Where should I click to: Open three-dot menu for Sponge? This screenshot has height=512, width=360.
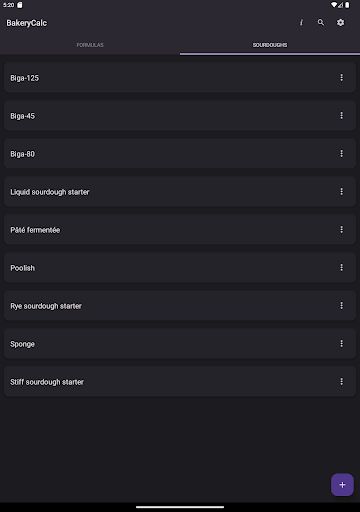341,344
